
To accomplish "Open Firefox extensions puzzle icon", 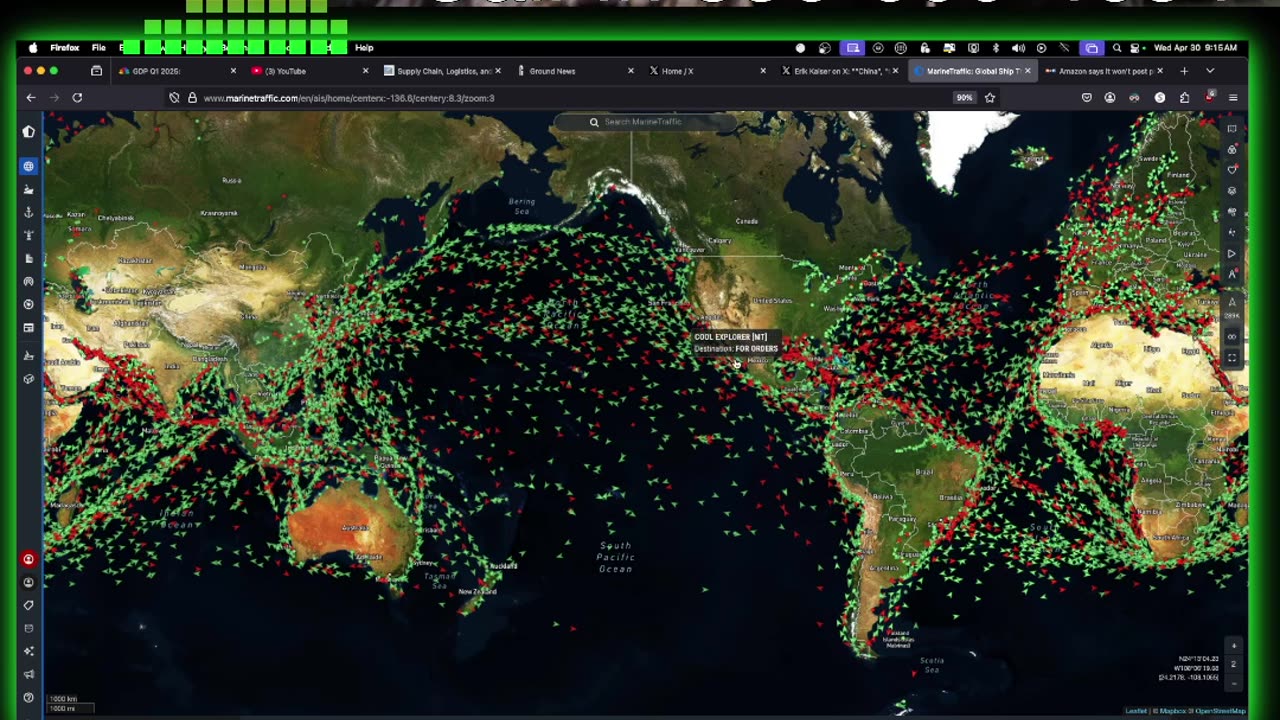I will (1184, 98).
